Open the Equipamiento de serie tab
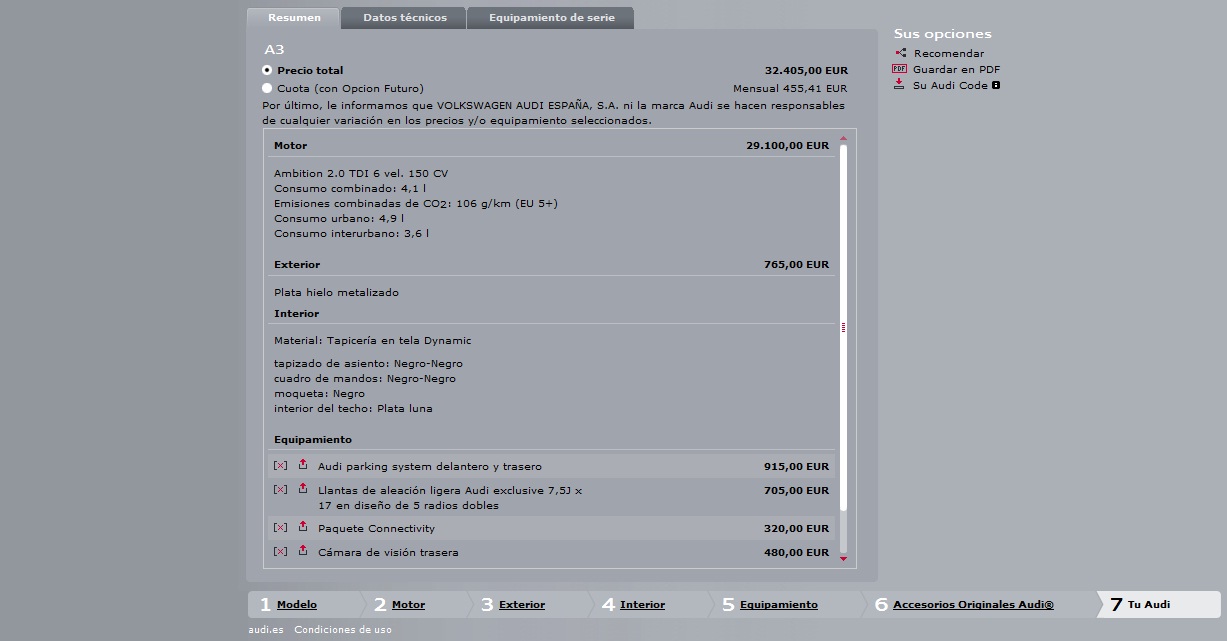The image size is (1227, 641). [551, 18]
